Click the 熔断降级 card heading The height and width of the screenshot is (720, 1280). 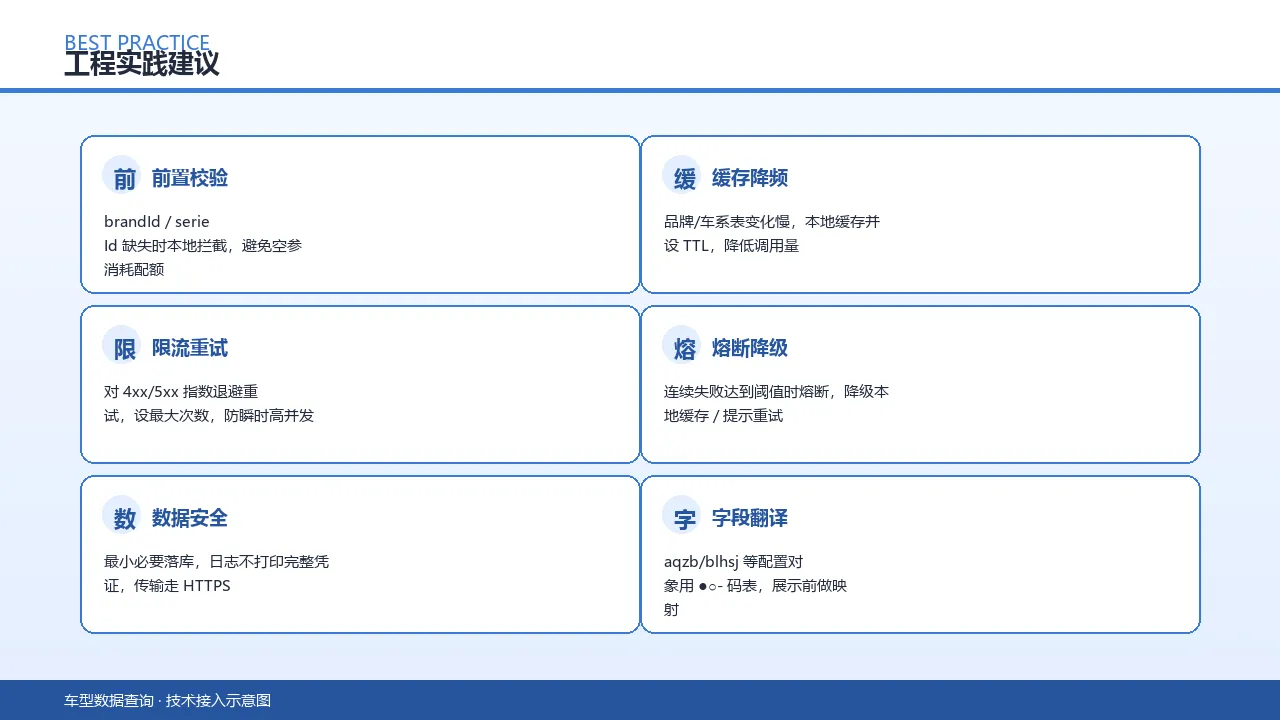pyautogui.click(x=750, y=348)
